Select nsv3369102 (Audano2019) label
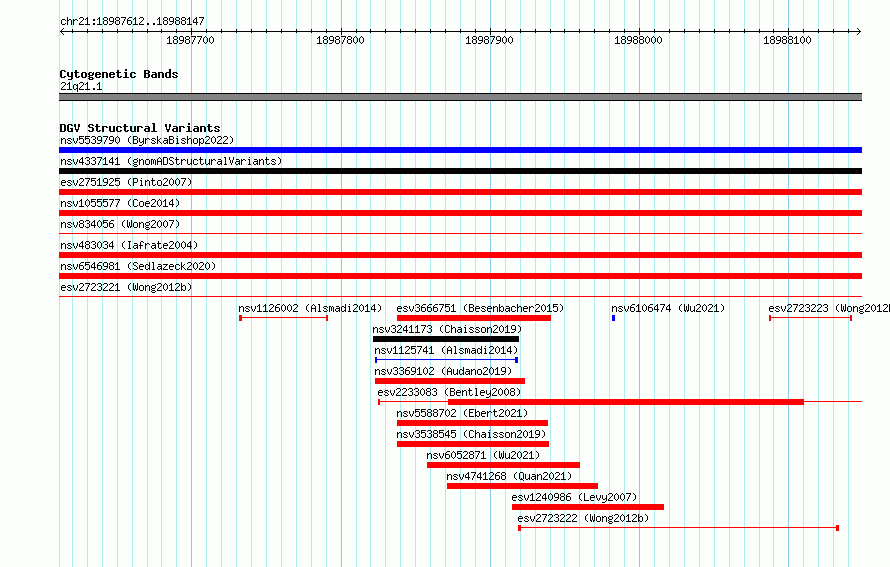Image resolution: width=890 pixels, height=567 pixels. pyautogui.click(x=443, y=371)
